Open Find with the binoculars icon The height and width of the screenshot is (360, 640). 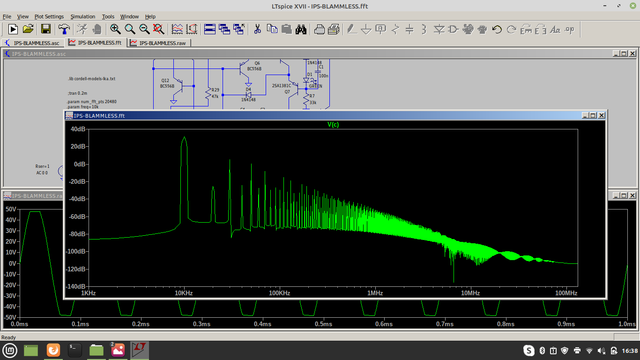coord(301,29)
